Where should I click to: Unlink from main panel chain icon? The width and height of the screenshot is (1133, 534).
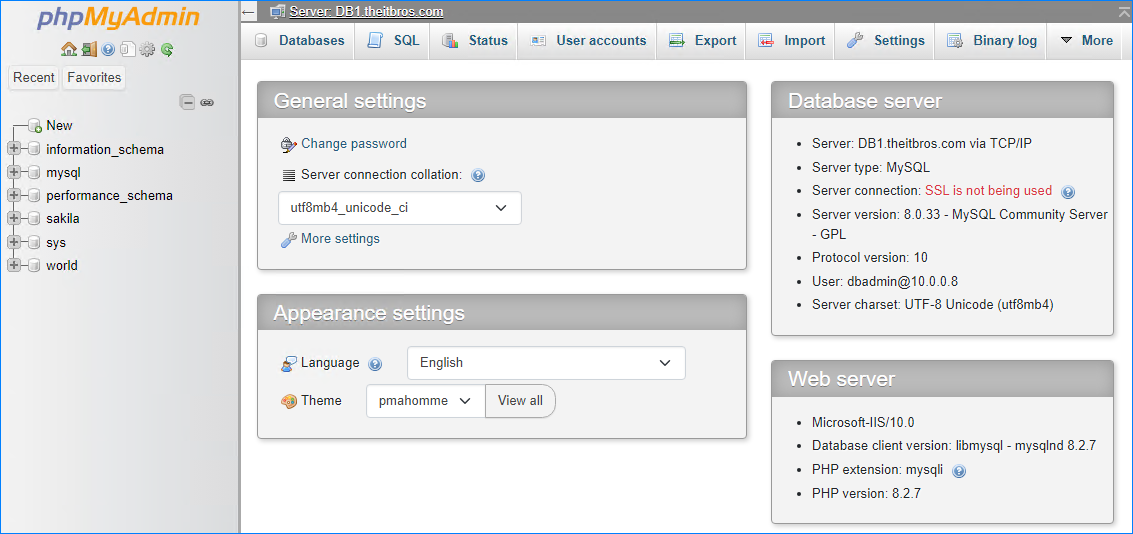click(207, 103)
